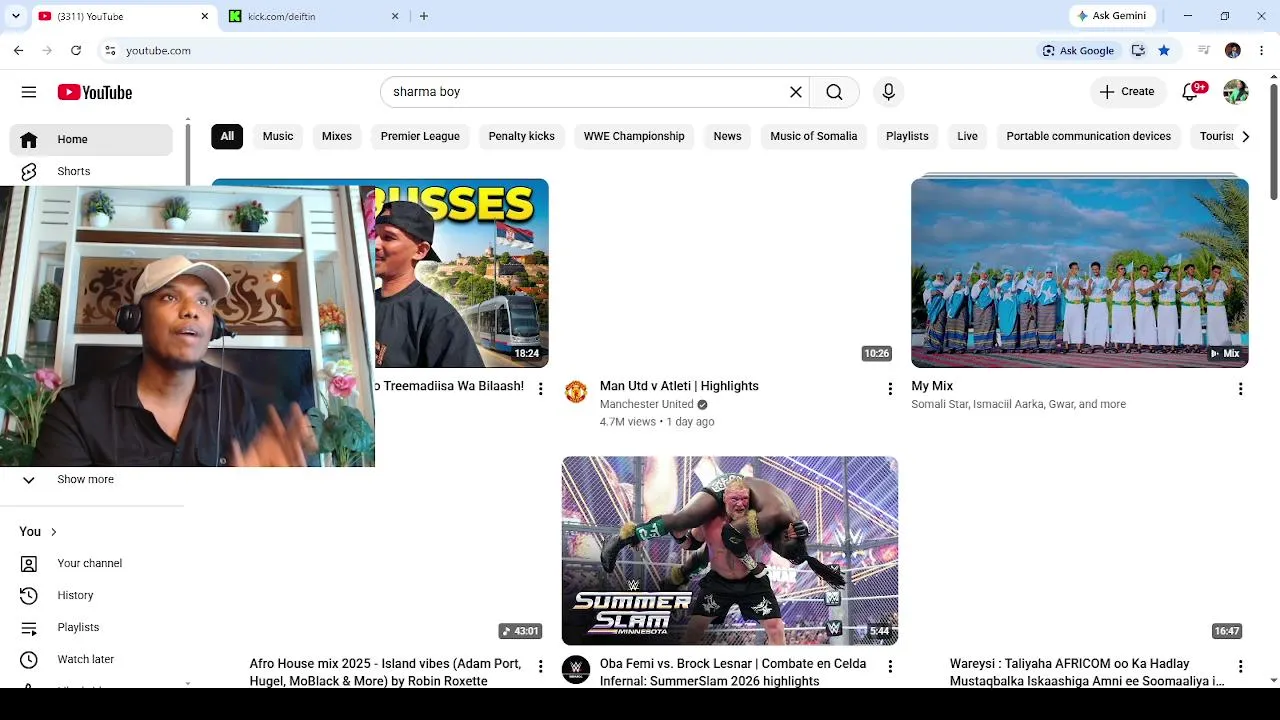Screen dimensions: 1280x720
Task: Bookmark this page with the star icon
Action: (x=1164, y=50)
